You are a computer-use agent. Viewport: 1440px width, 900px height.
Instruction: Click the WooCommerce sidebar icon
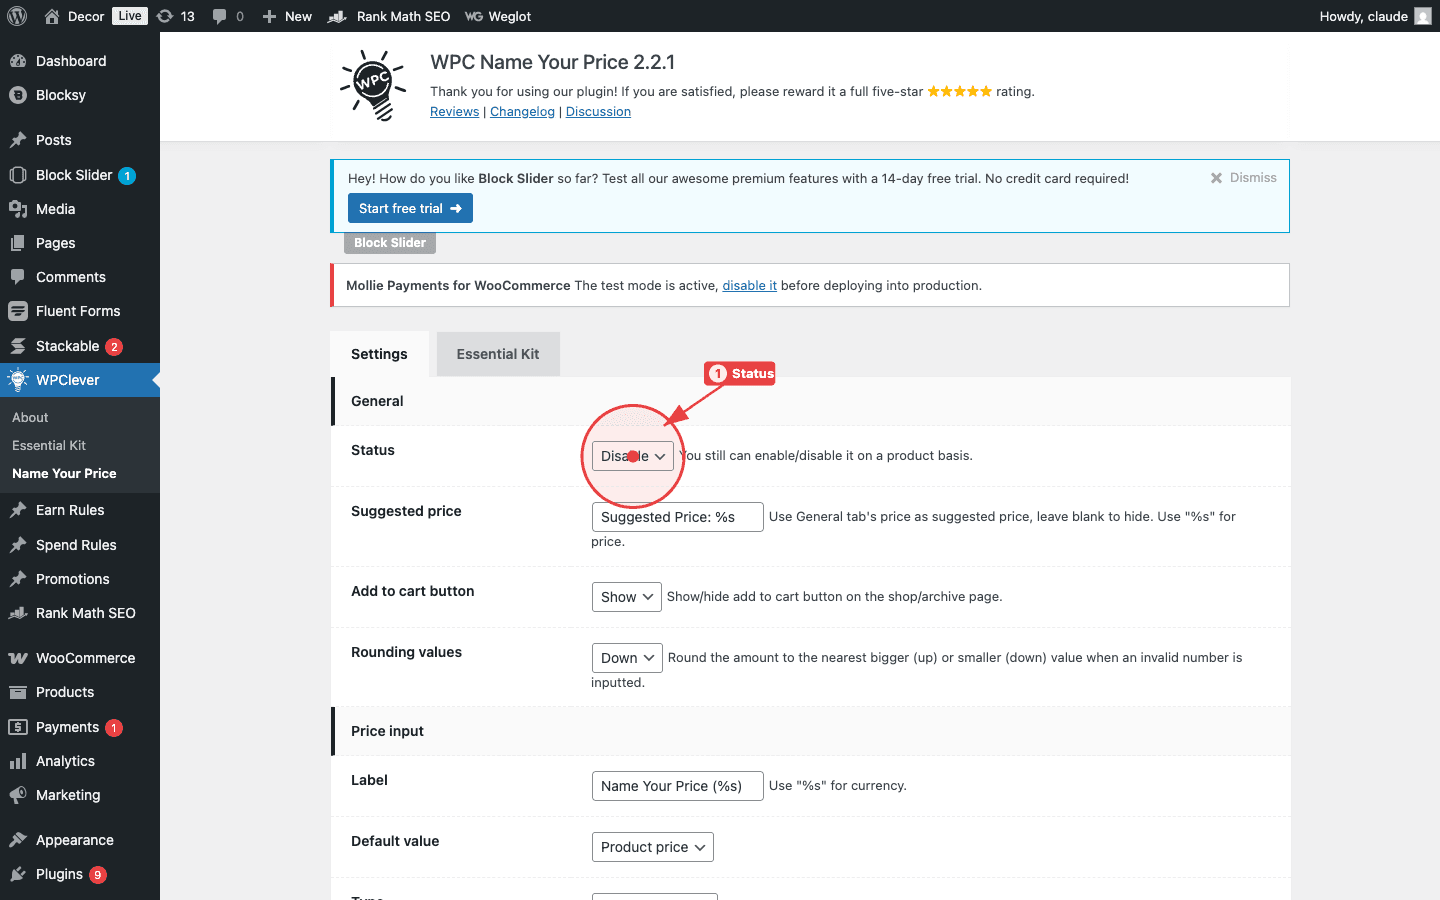pos(18,658)
